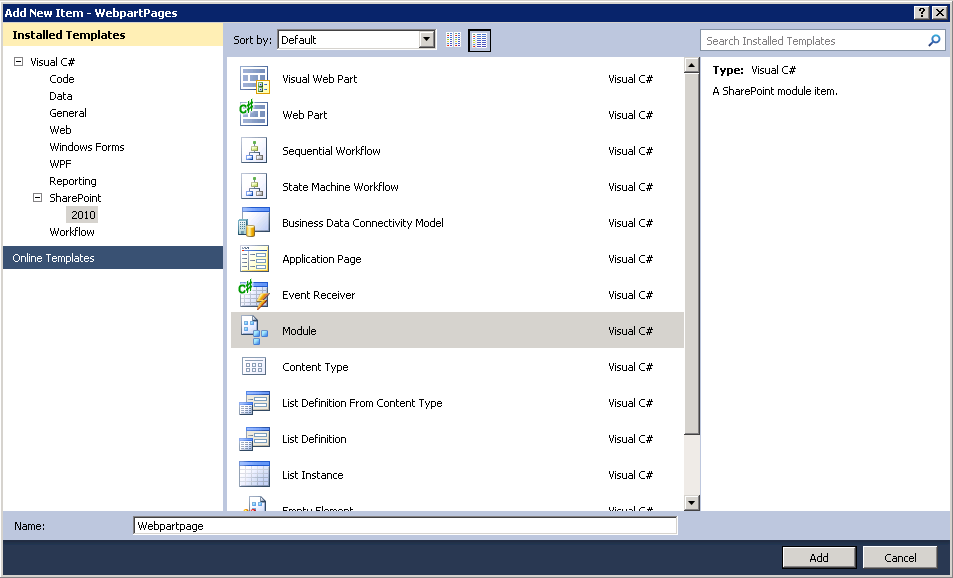Switch to medium icons list view
The height and width of the screenshot is (578, 953).
pos(480,40)
